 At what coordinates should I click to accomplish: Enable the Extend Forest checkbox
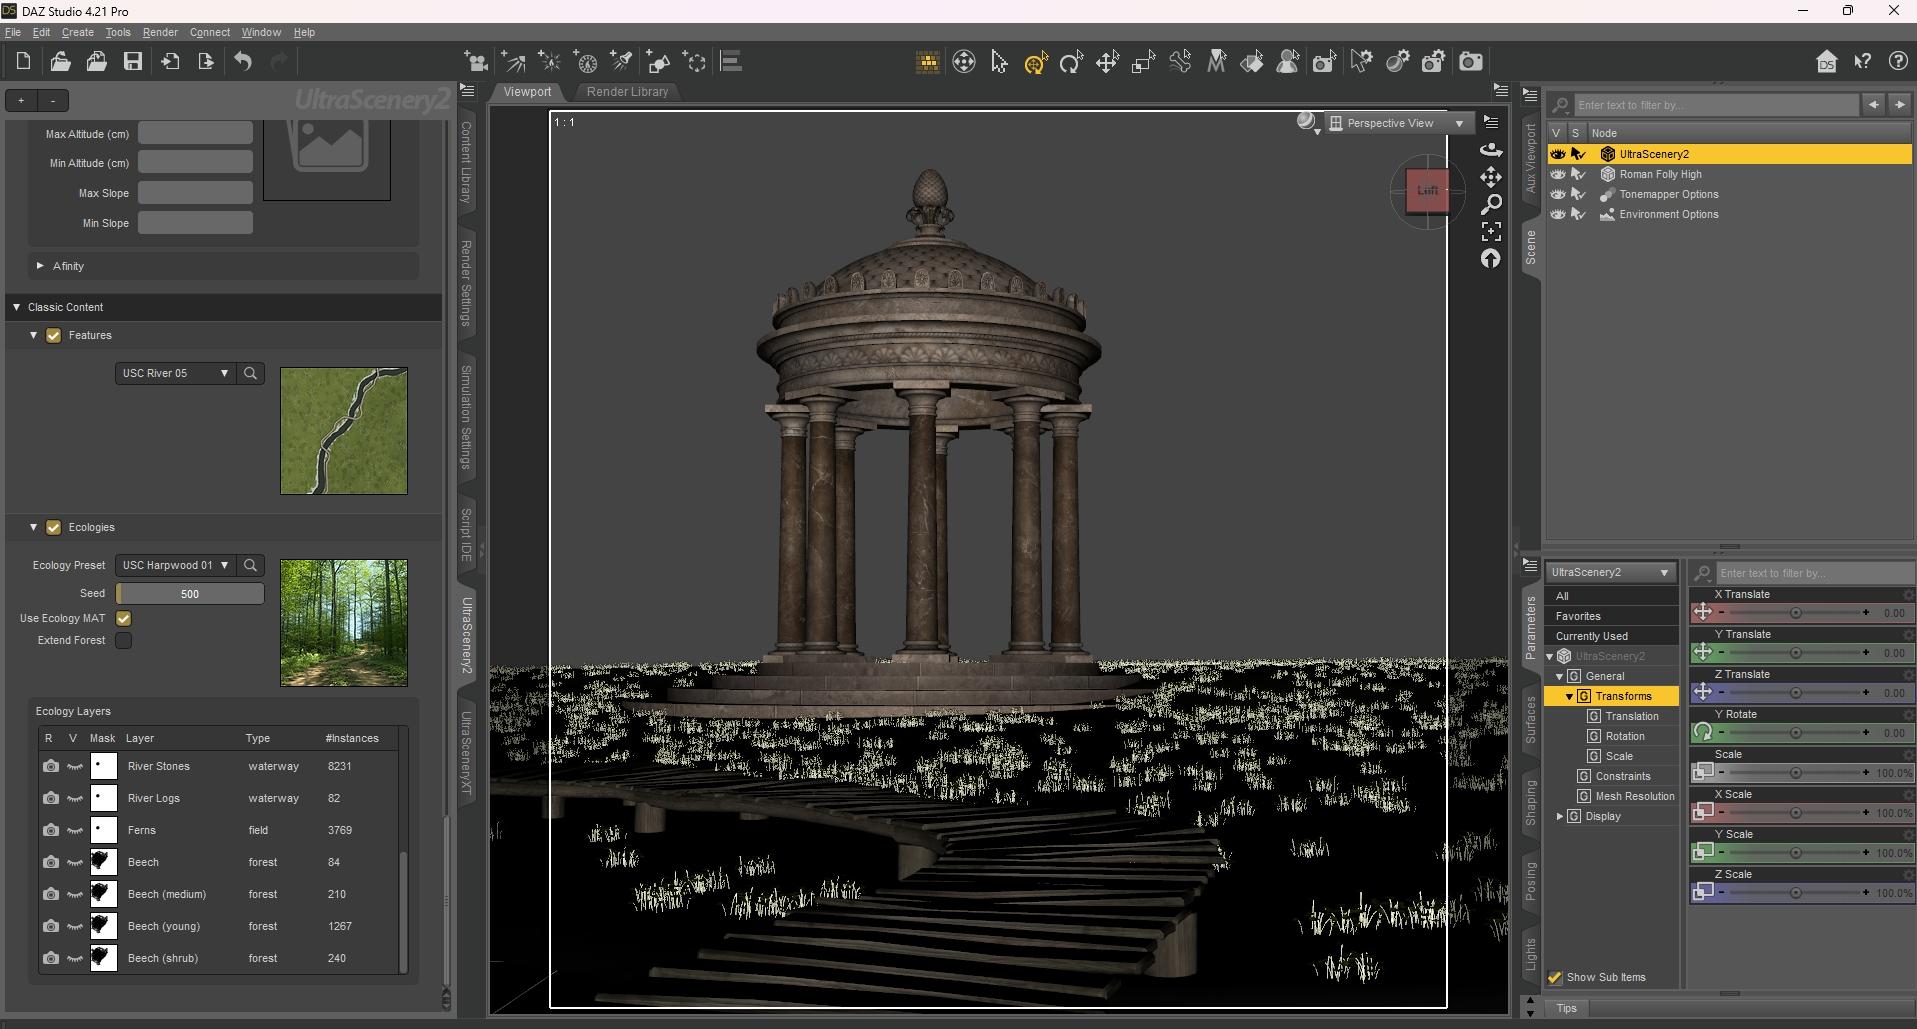coord(124,640)
